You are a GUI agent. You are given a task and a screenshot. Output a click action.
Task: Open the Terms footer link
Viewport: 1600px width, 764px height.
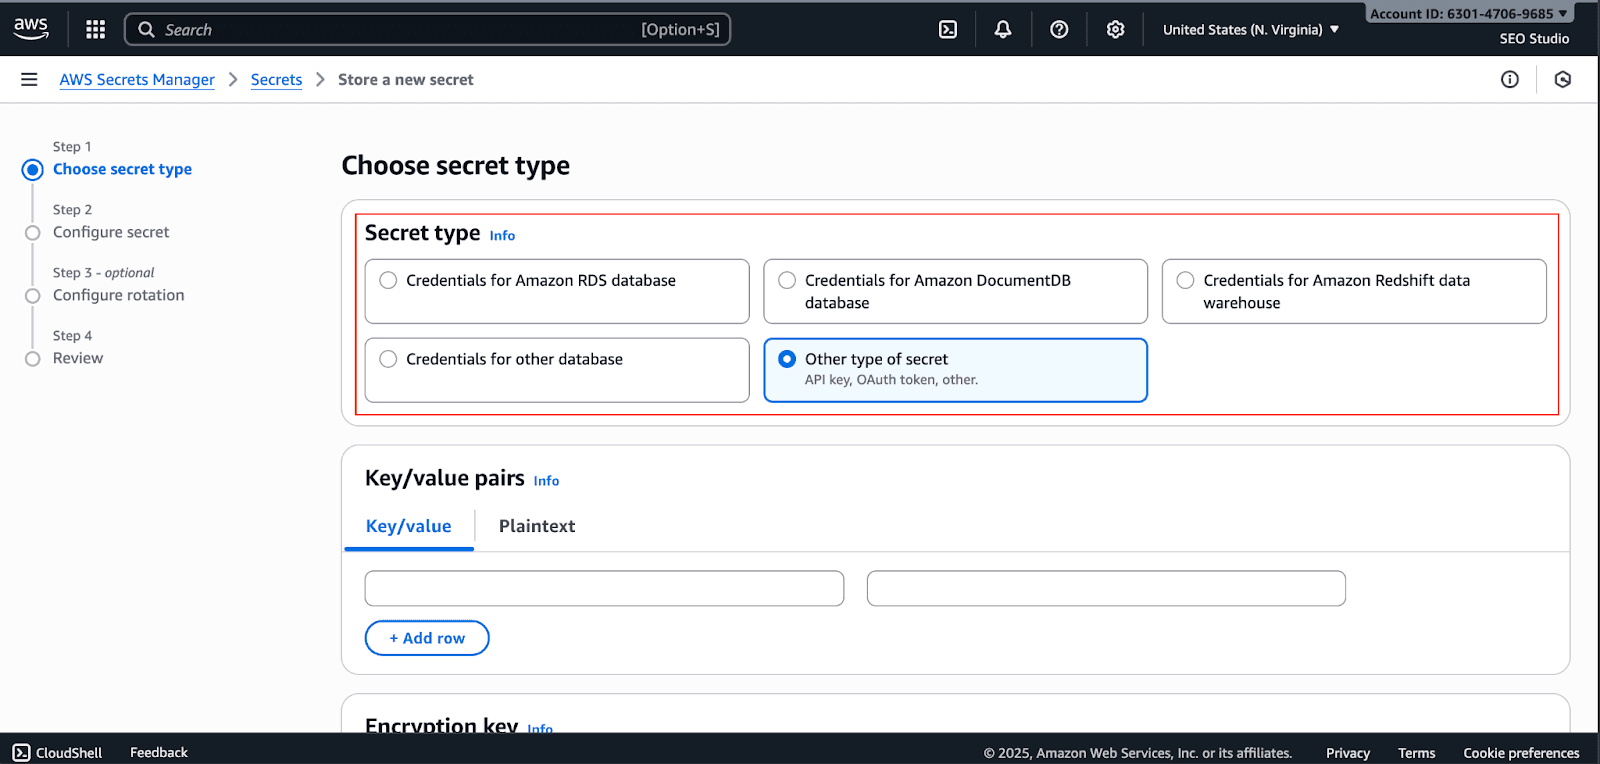coord(1416,753)
